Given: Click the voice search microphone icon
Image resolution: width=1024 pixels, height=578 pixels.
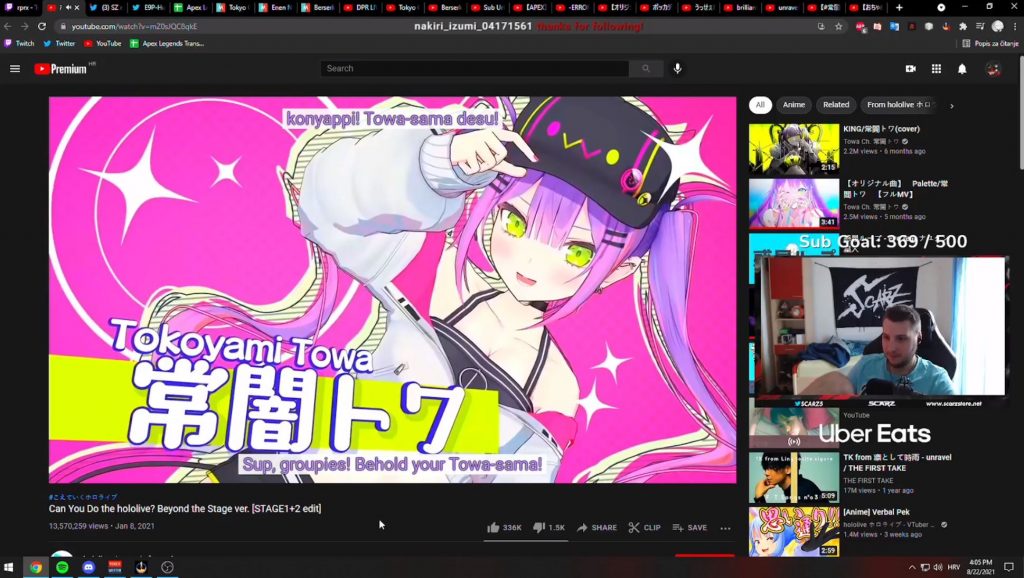Looking at the screenshot, I should 677,69.
